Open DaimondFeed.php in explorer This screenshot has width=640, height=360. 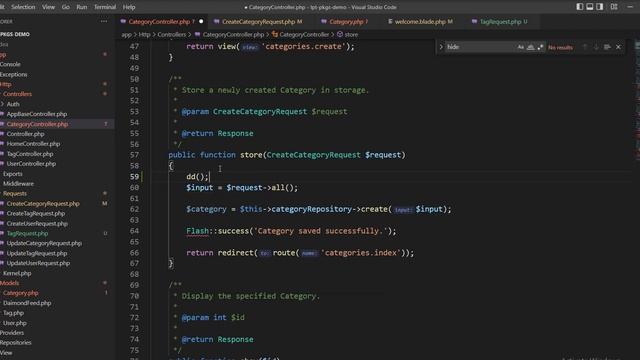coord(27,303)
